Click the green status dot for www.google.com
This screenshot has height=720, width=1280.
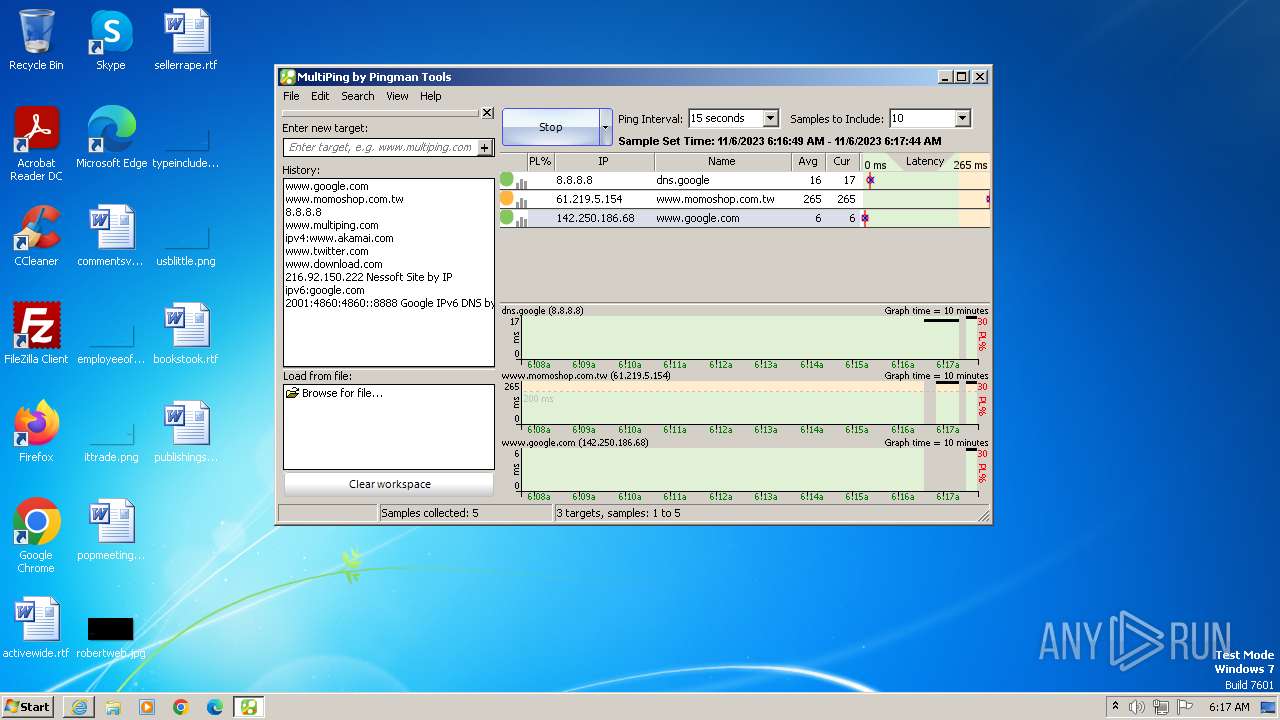pyautogui.click(x=507, y=217)
